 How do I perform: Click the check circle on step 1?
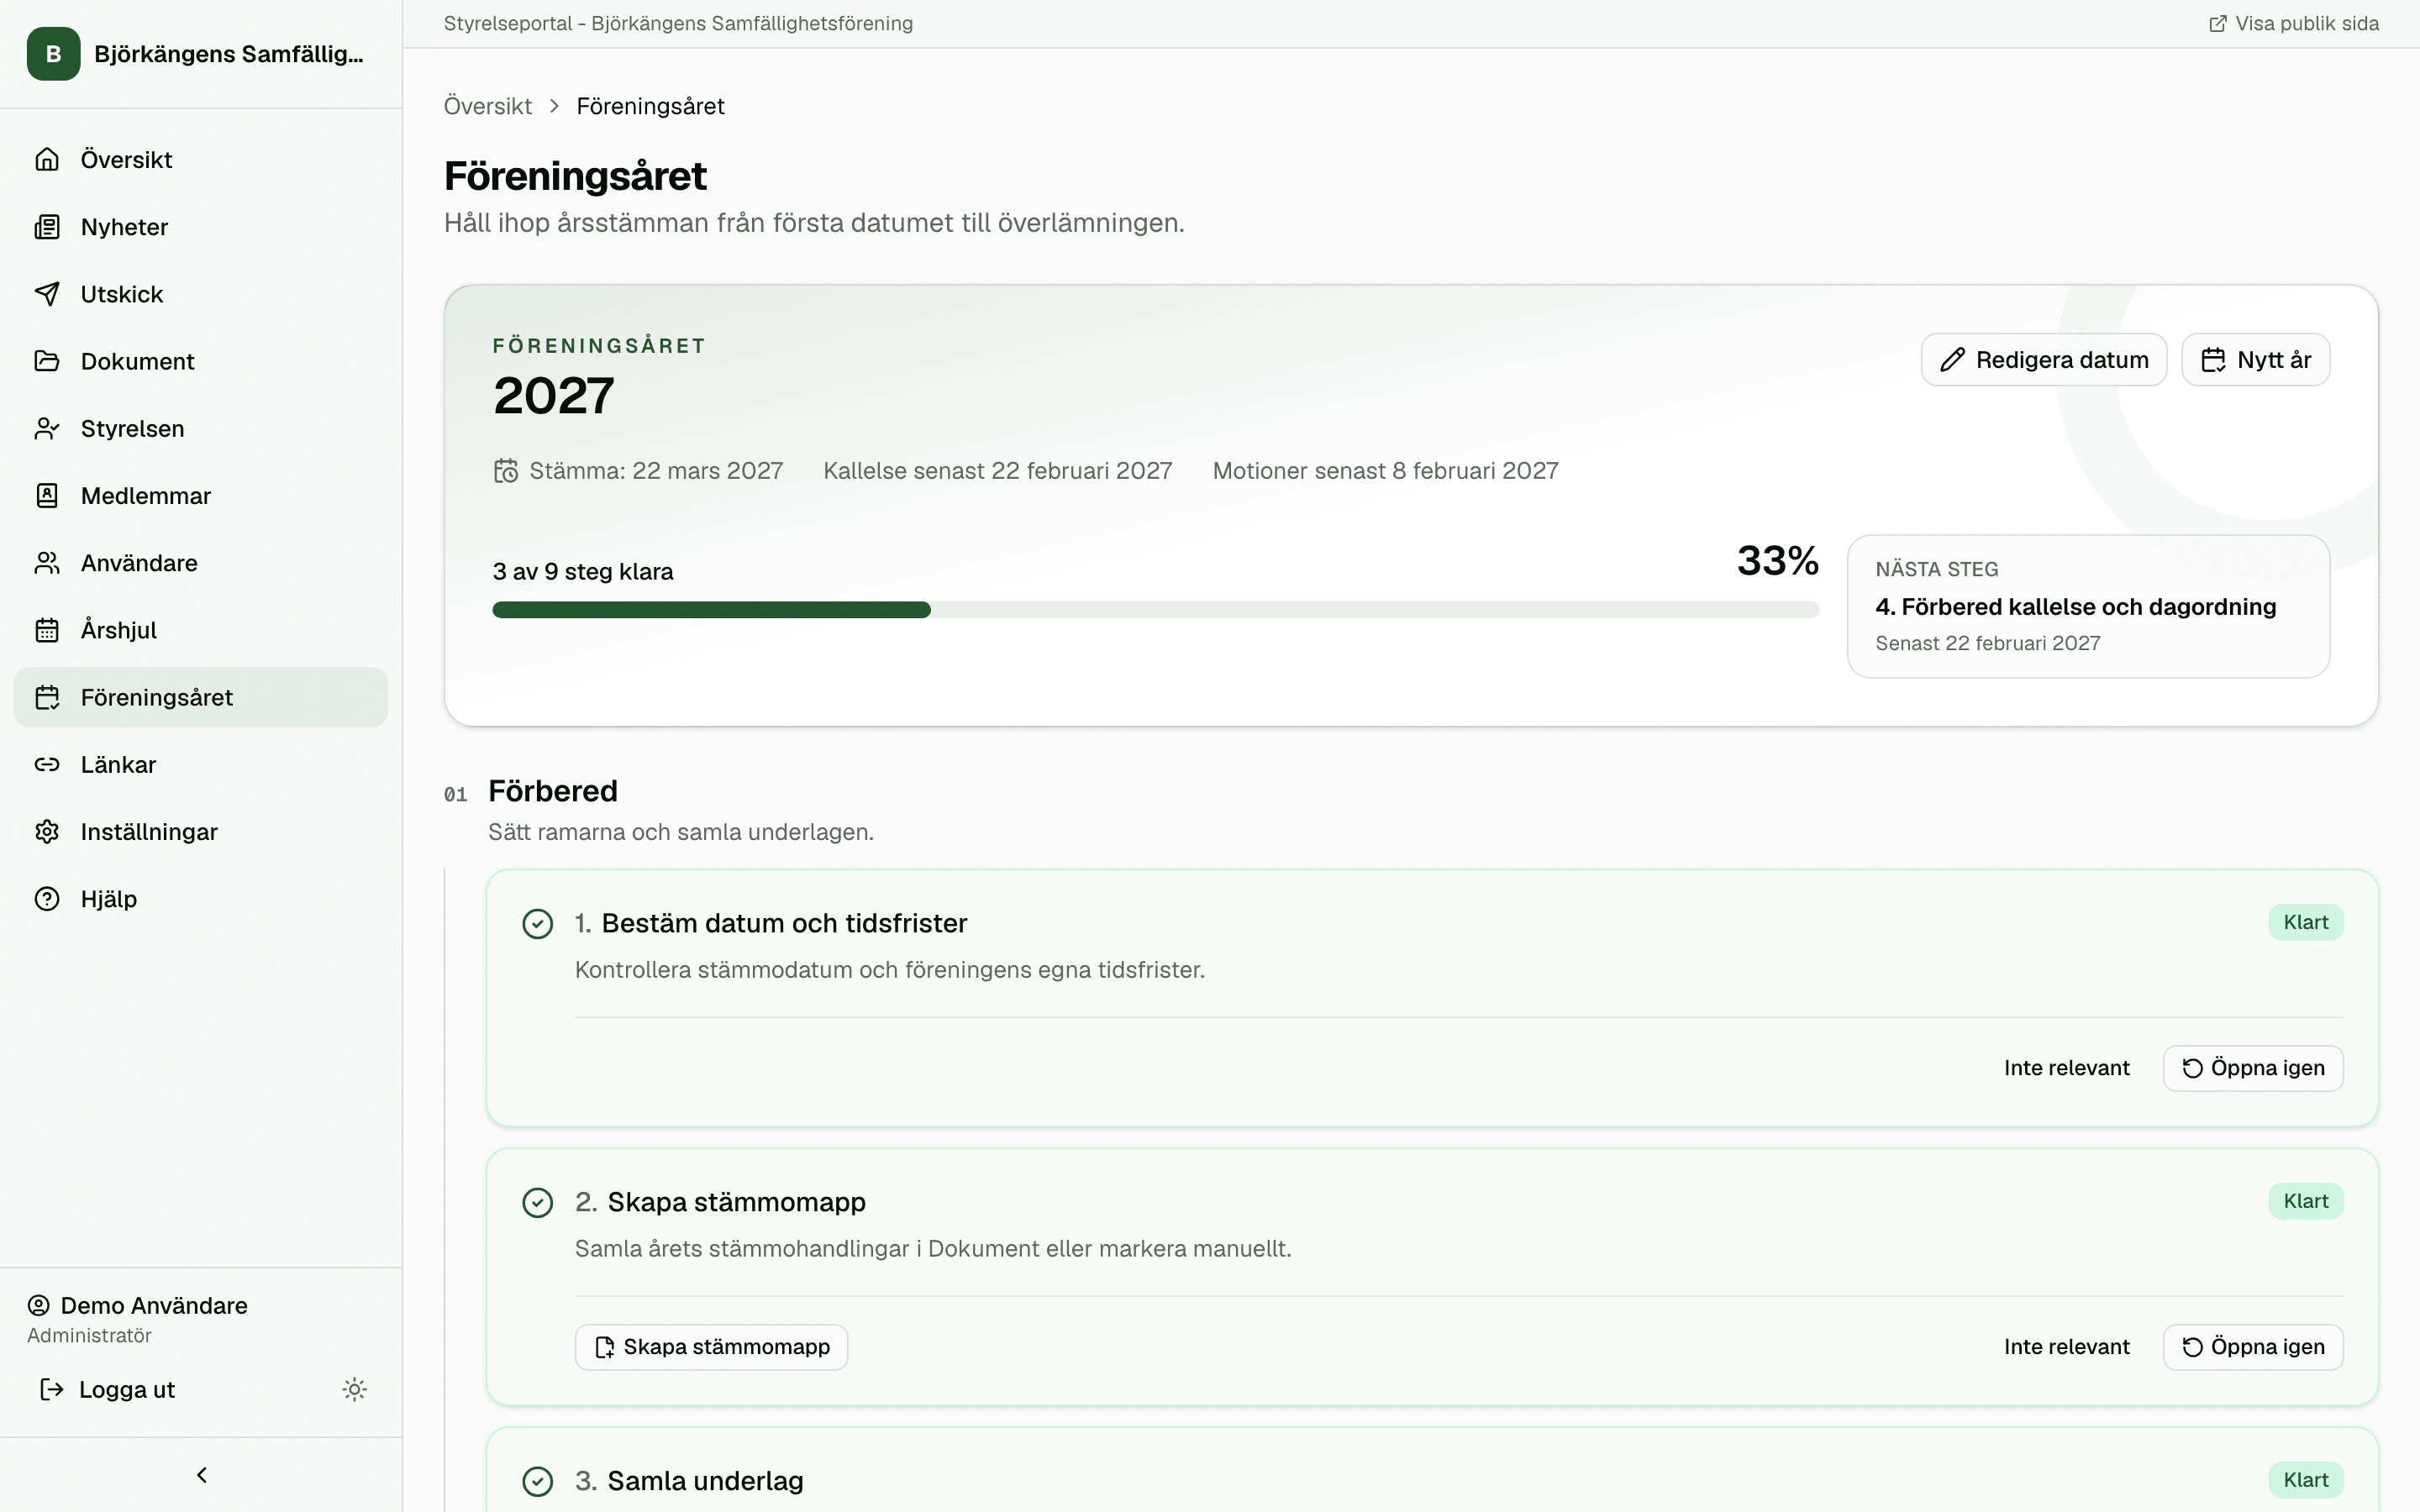point(538,924)
